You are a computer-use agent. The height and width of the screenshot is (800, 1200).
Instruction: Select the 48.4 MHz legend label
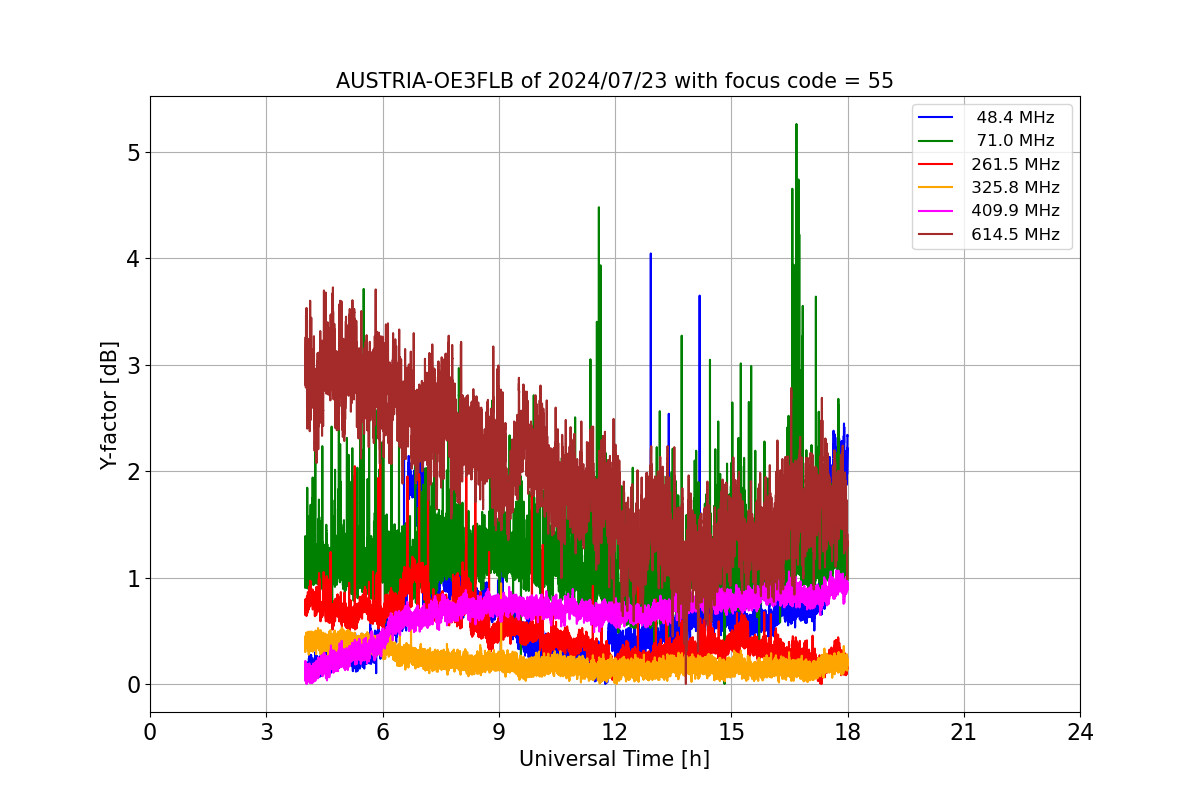tap(1015, 118)
